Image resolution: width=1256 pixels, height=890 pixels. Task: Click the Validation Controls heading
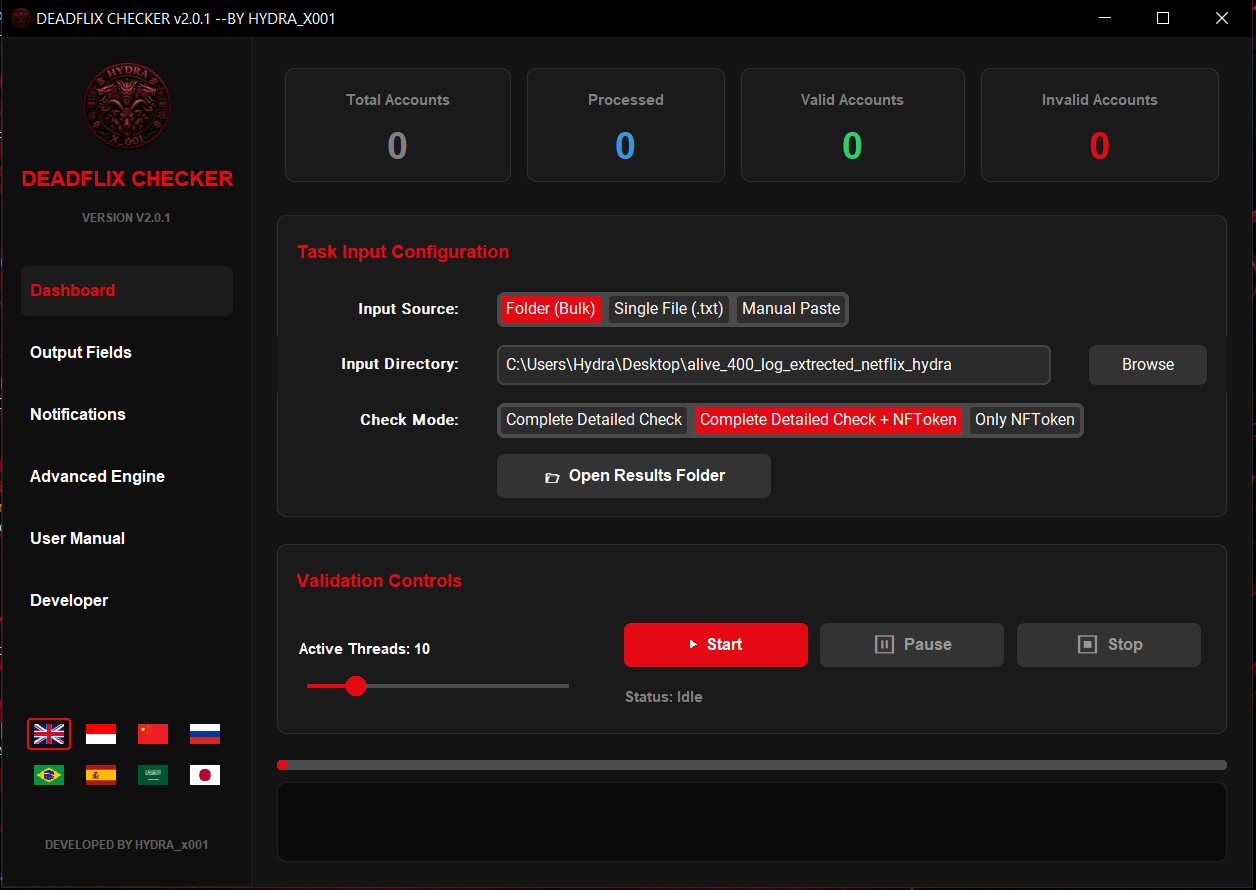[x=379, y=581]
